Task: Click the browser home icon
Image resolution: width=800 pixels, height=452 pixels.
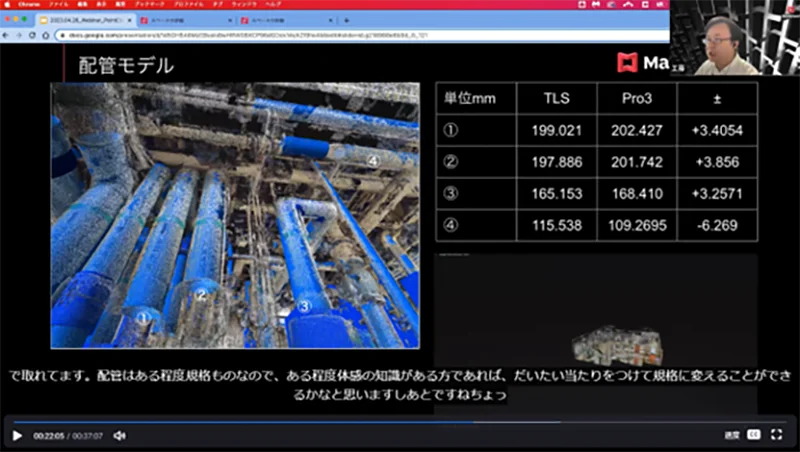Action: point(46,33)
